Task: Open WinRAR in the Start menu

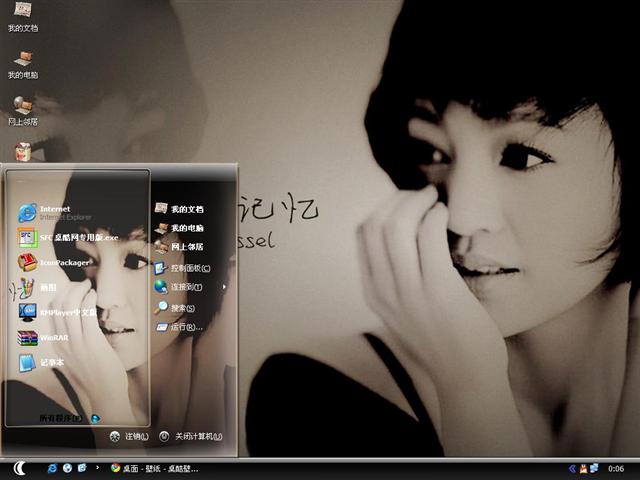Action: coord(43,338)
